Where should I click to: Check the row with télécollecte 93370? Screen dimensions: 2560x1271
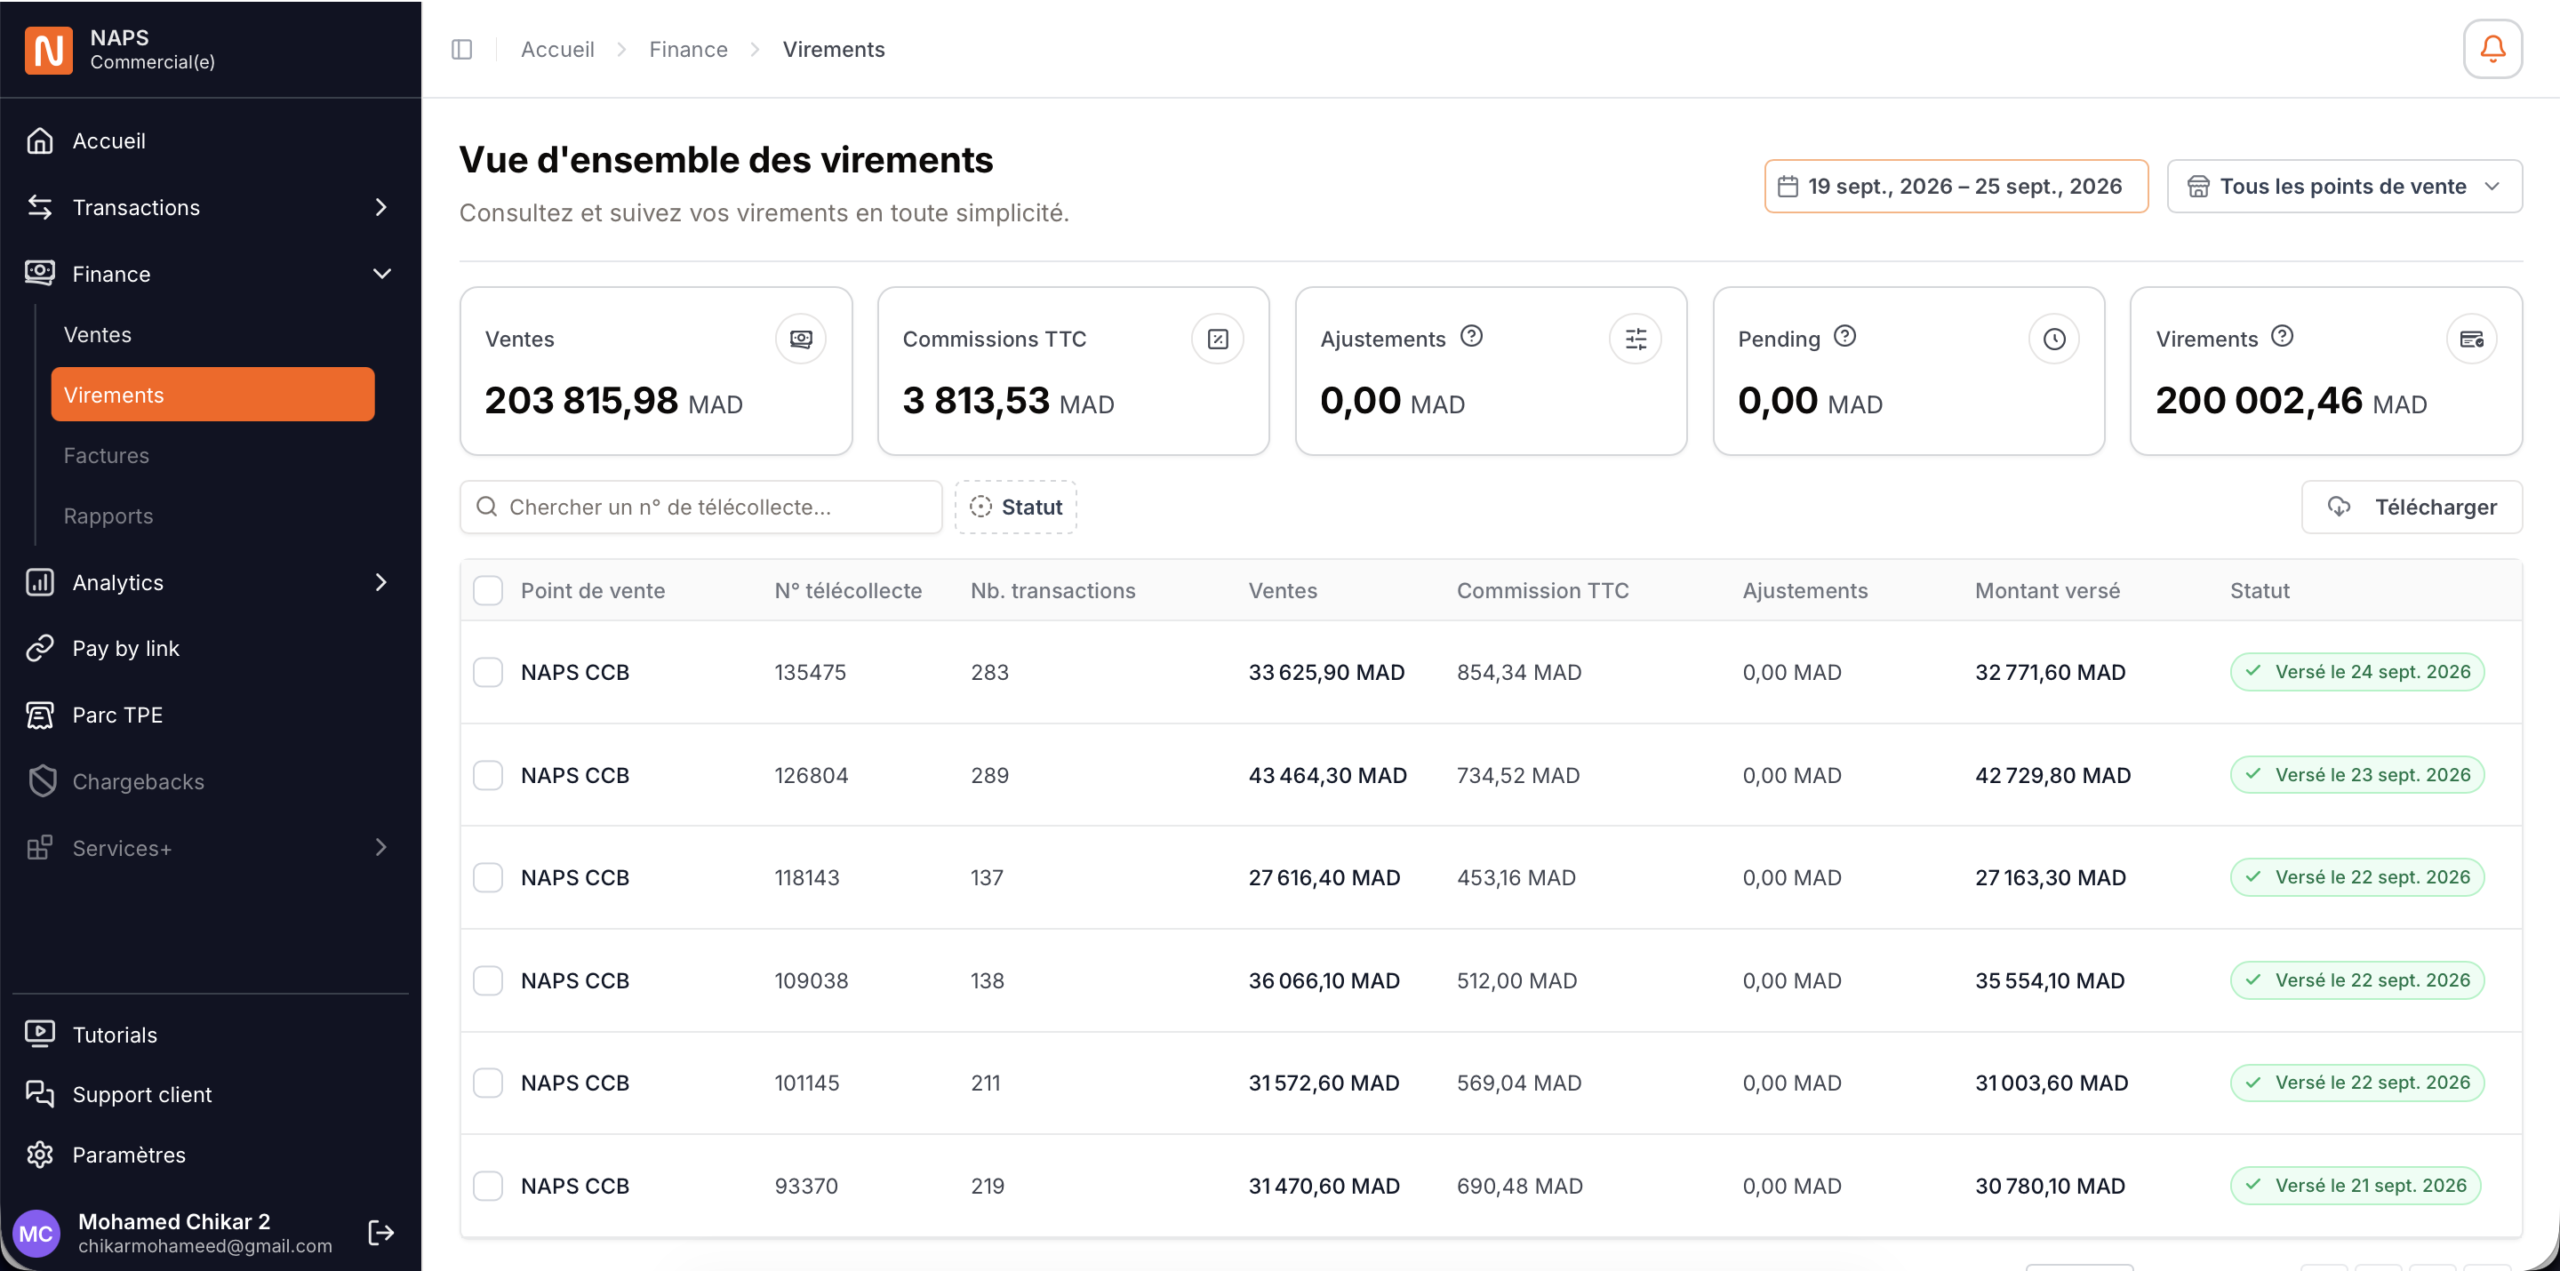click(x=488, y=1185)
